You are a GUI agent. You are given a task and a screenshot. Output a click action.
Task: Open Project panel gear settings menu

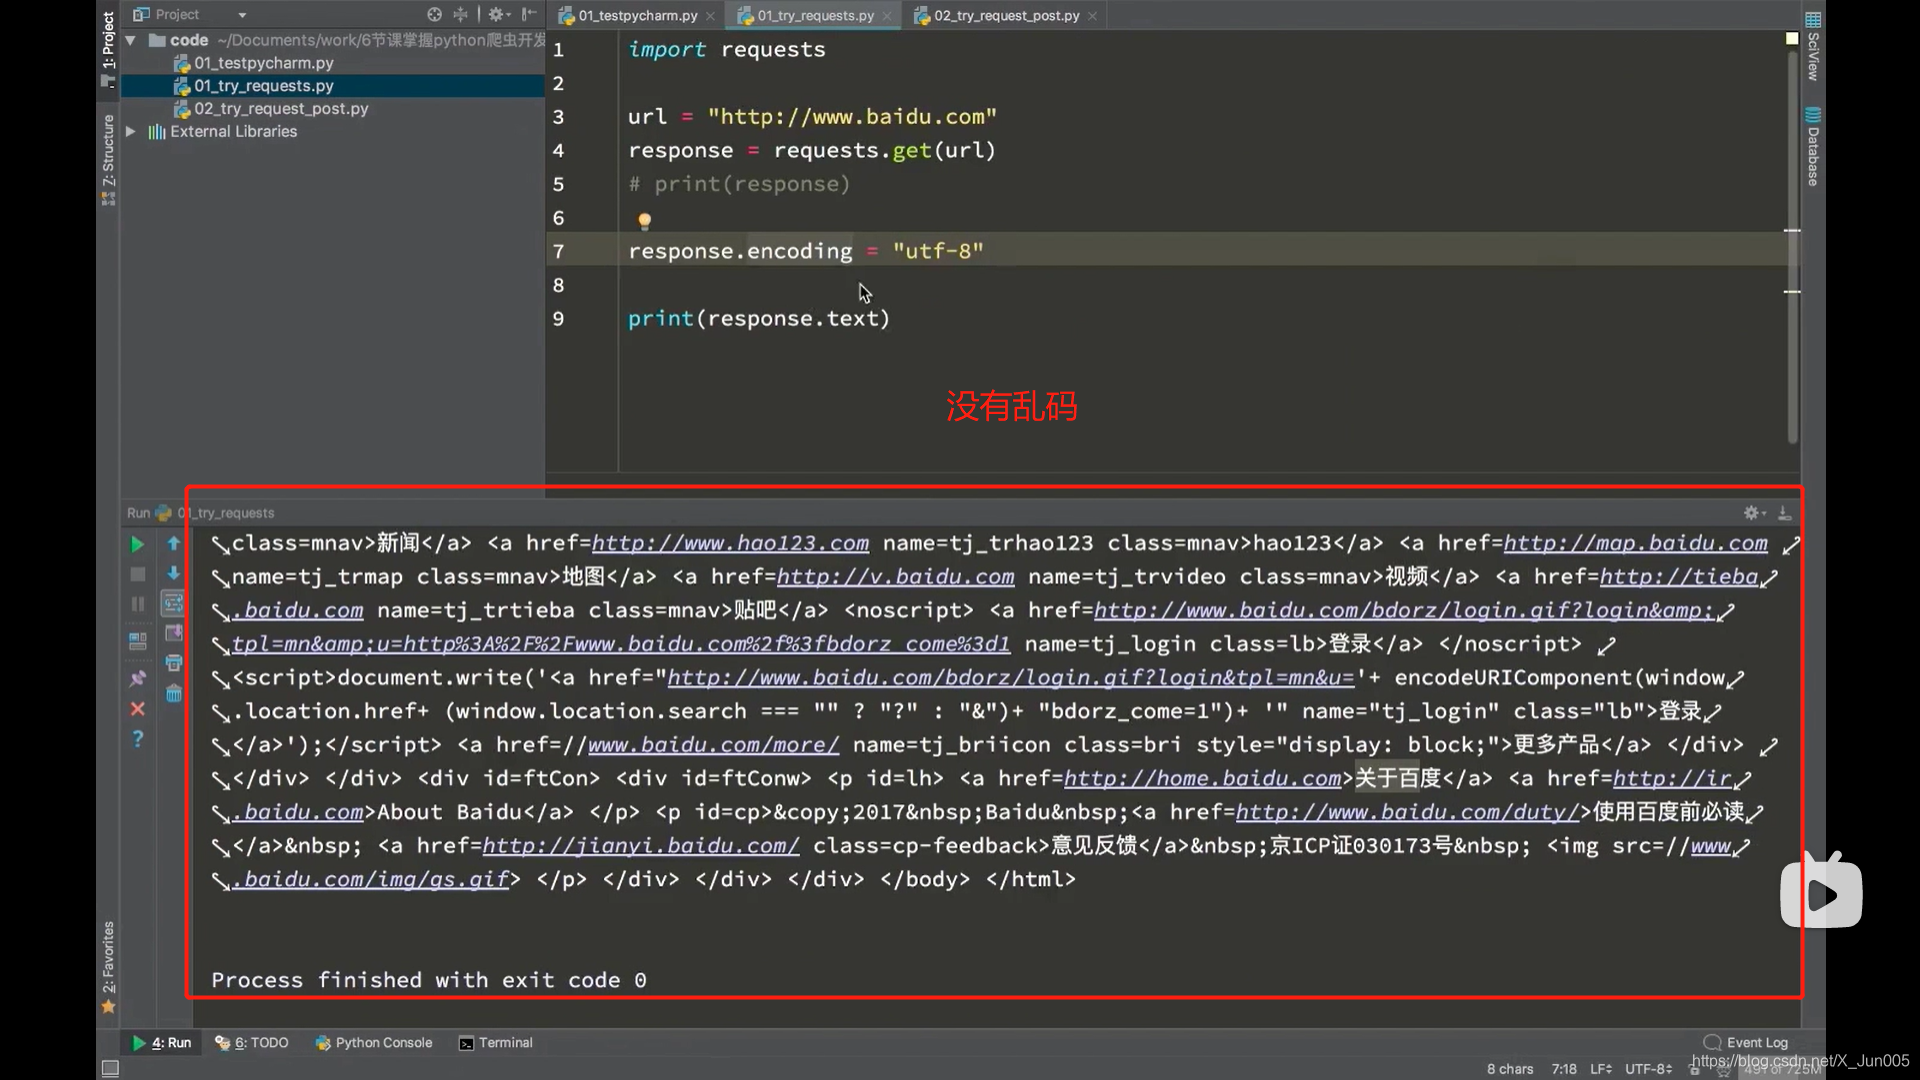point(497,14)
